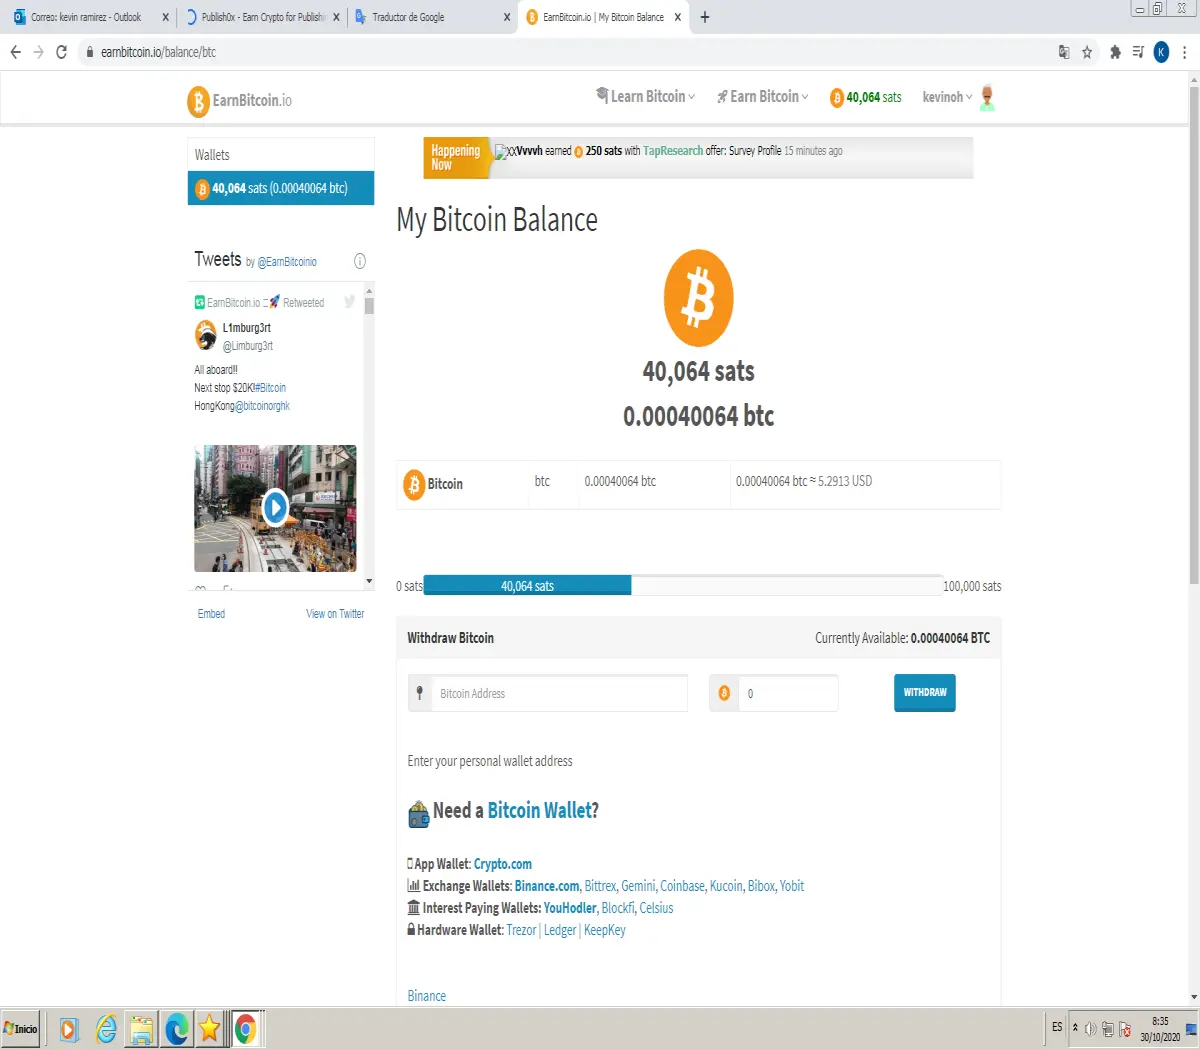
Task: Click the EarnBitcoin.io logo
Action: (239, 100)
